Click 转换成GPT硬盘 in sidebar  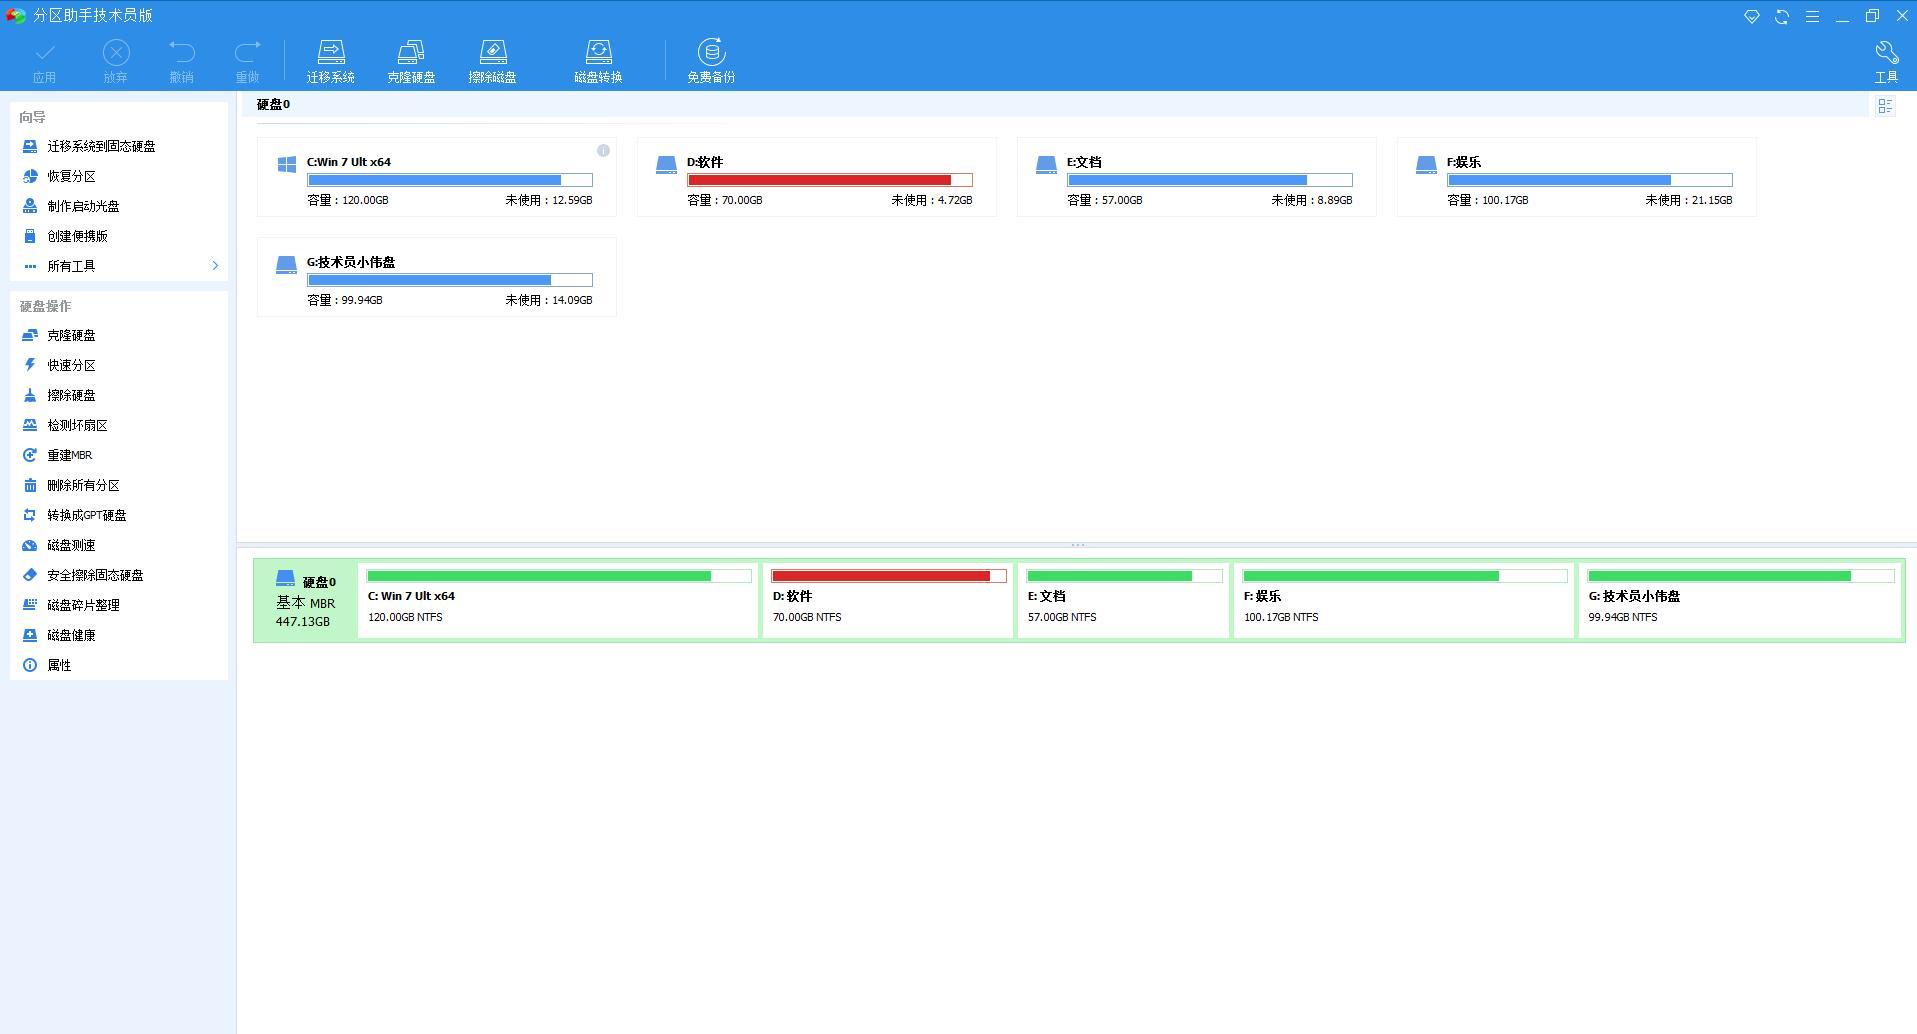[x=87, y=516]
